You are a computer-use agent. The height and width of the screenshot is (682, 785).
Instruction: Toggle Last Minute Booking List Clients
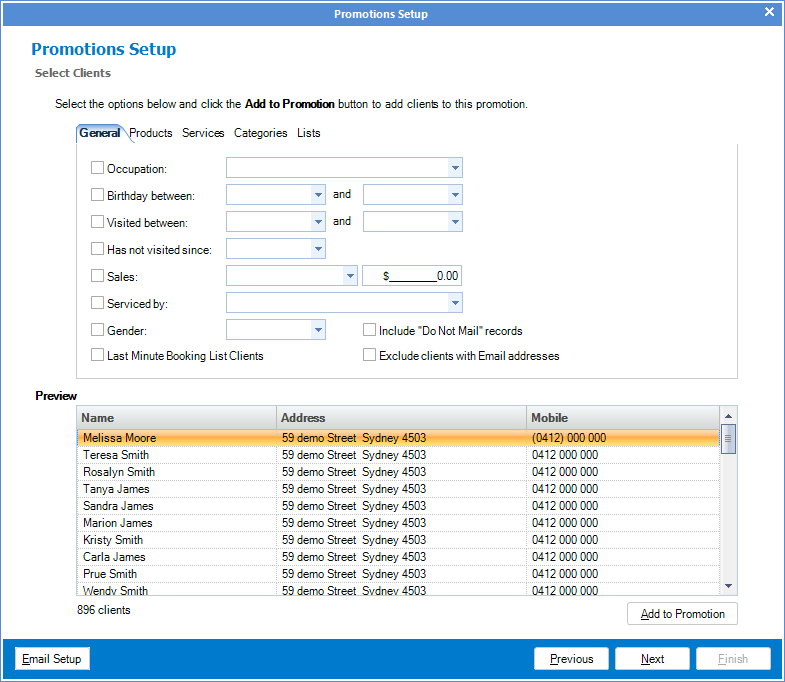98,355
